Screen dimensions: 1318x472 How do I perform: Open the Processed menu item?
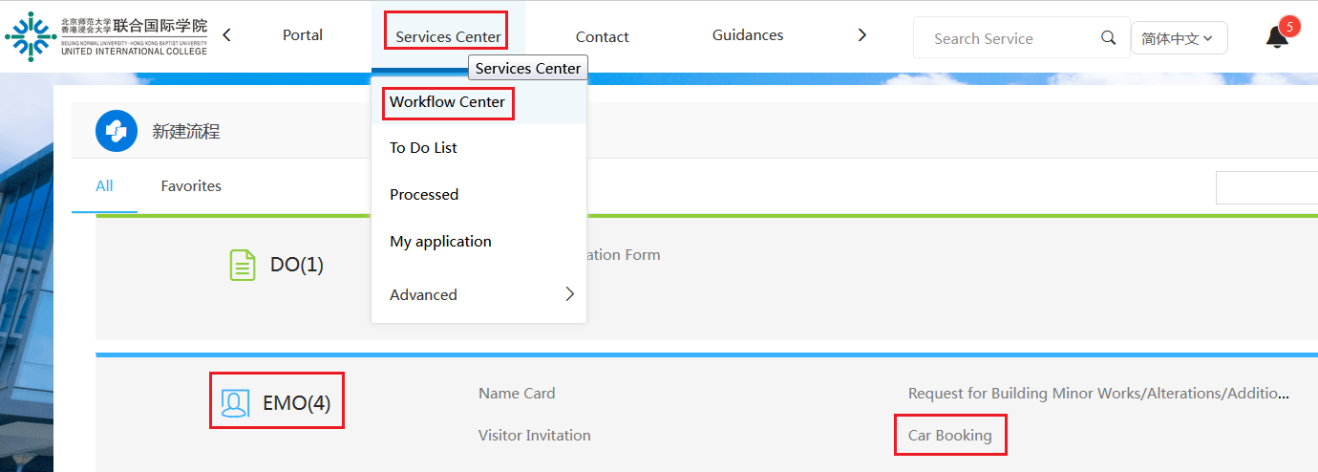click(x=424, y=195)
